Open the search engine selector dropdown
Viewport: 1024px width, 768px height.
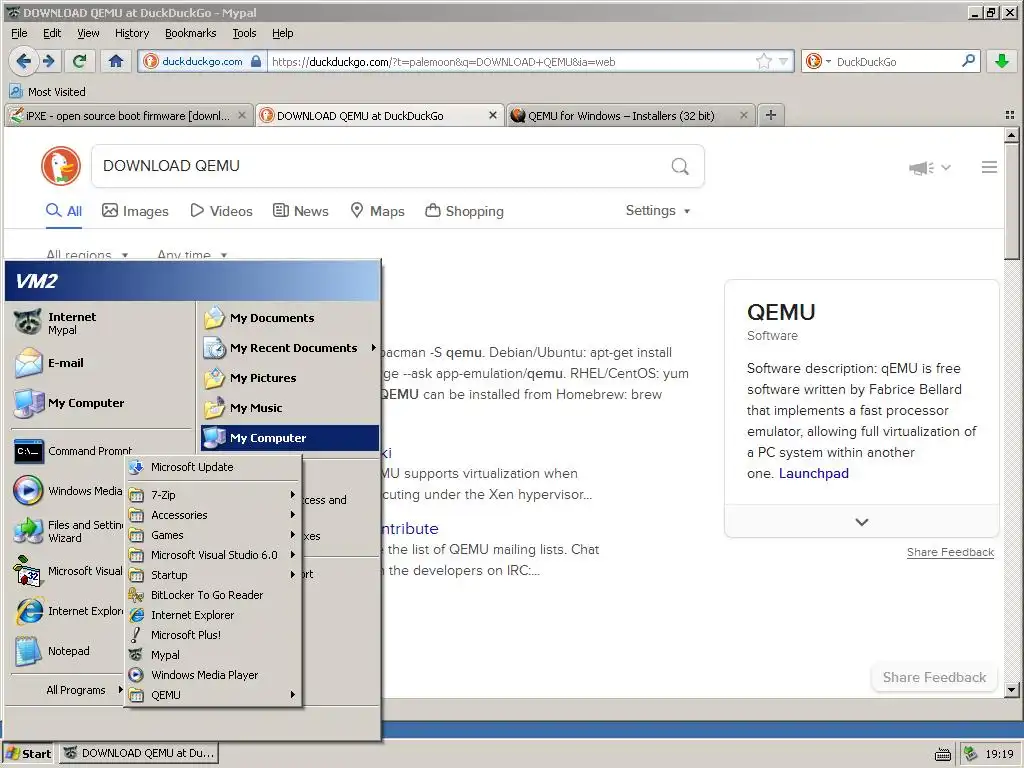[x=818, y=61]
